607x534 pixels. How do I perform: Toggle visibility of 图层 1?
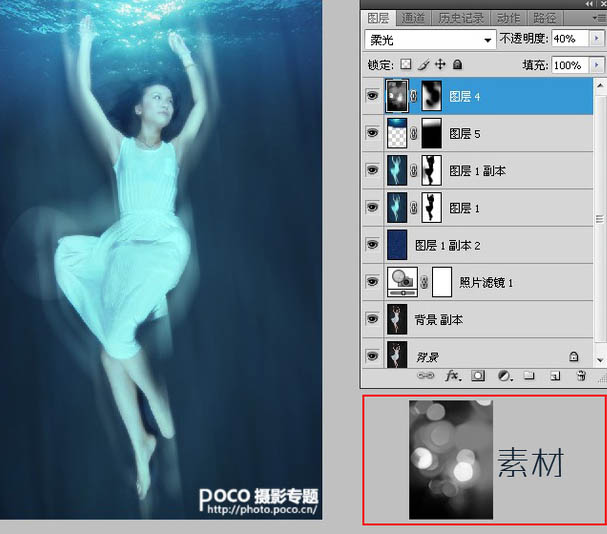point(372,207)
